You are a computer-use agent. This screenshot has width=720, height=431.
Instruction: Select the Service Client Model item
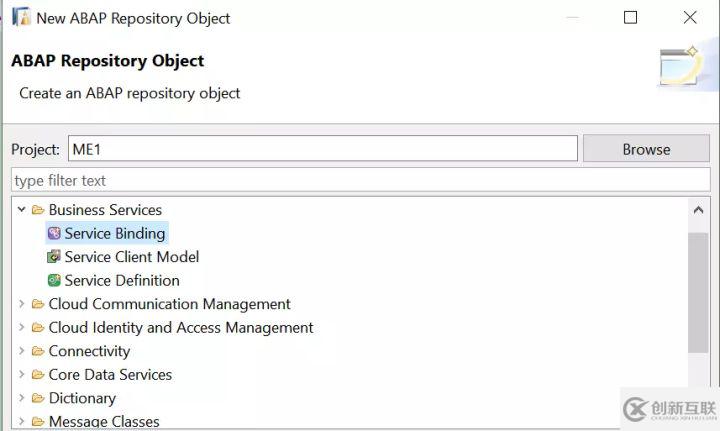point(131,257)
